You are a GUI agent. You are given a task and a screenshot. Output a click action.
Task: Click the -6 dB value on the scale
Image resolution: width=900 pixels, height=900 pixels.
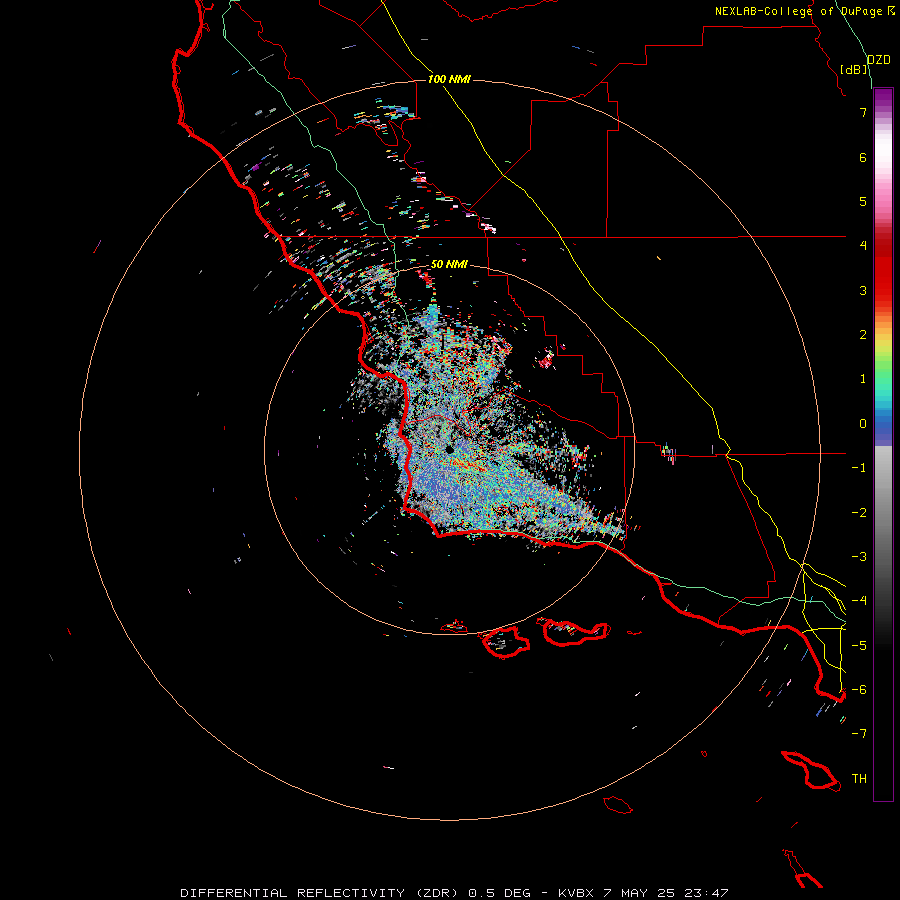tap(859, 690)
